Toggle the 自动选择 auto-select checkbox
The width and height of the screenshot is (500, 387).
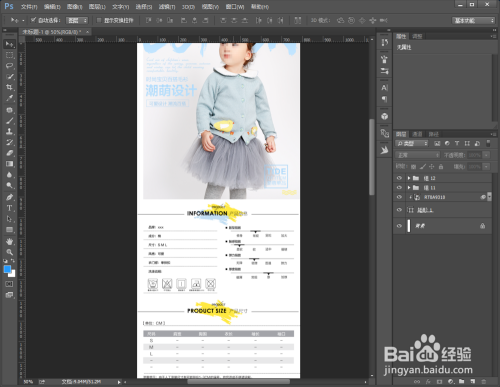[x=33, y=20]
